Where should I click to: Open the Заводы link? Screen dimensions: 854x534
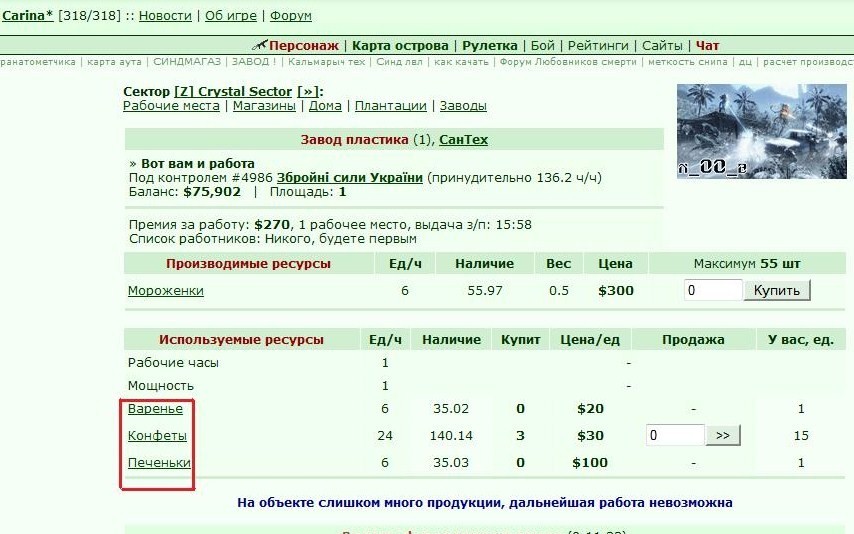tap(463, 106)
